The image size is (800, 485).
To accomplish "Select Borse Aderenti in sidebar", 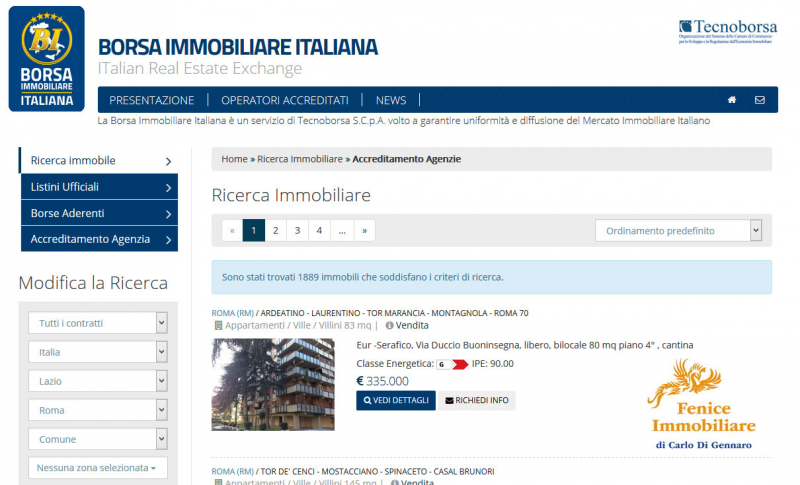I will pos(99,213).
